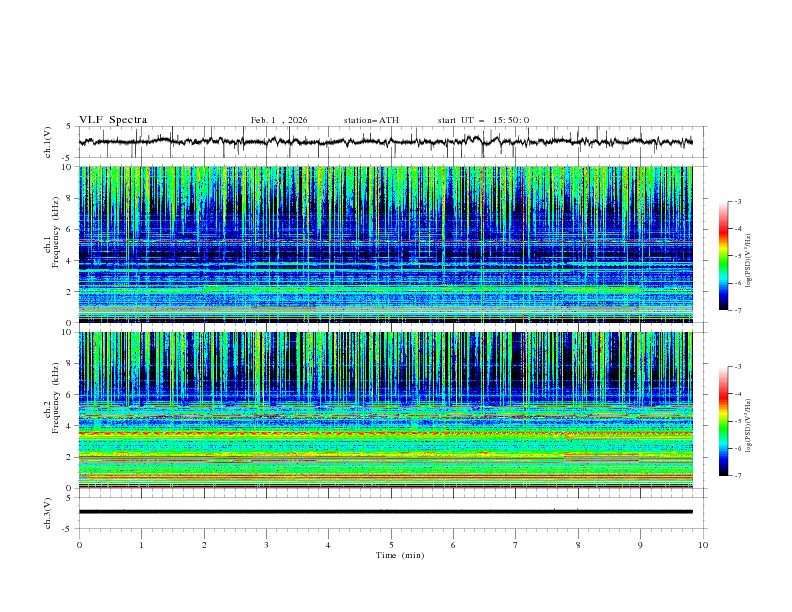
Task: Click the time axis tick label "9"
Action: 640,545
